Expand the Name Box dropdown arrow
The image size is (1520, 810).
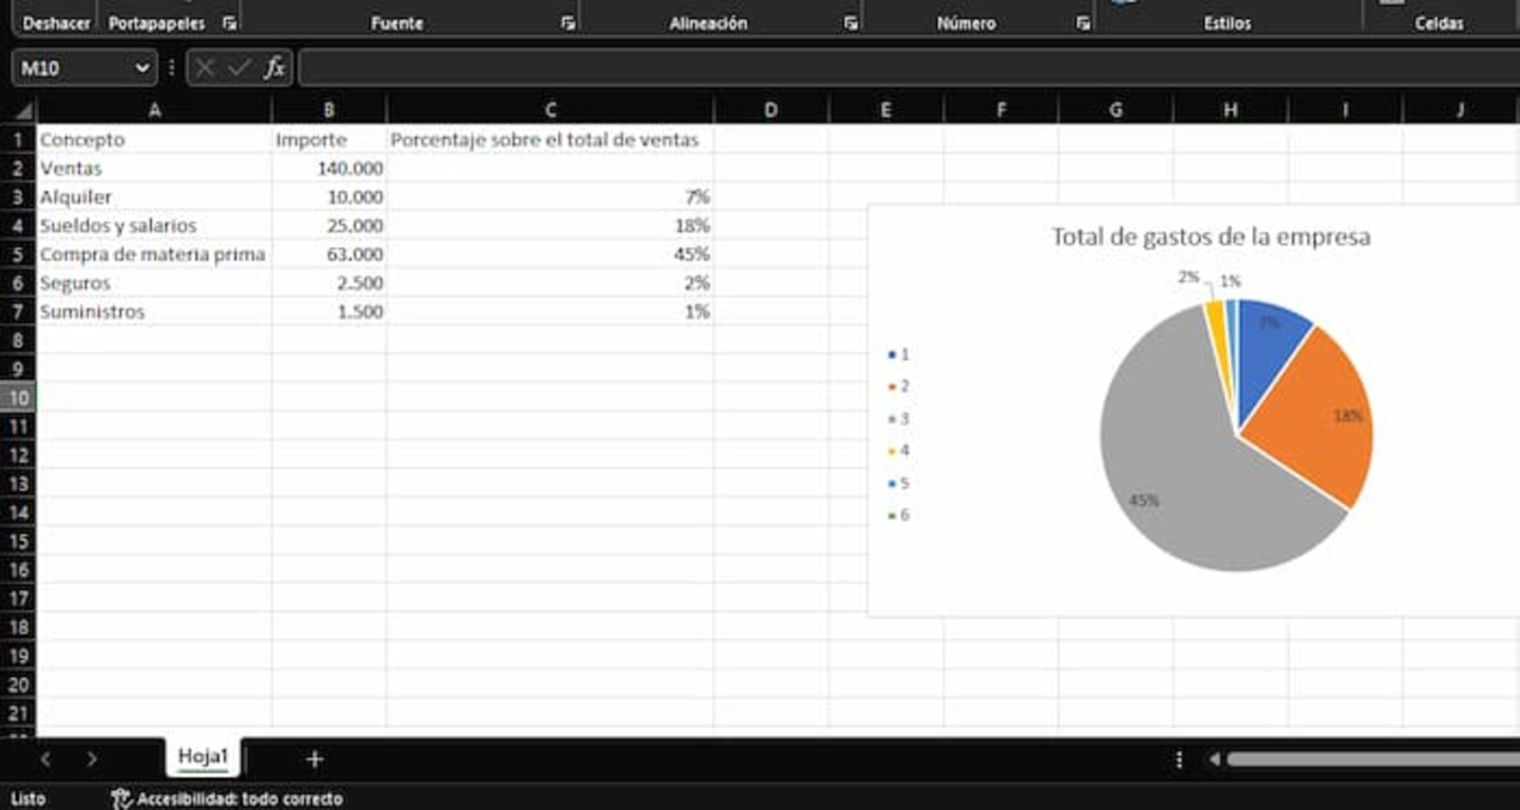[x=142, y=68]
